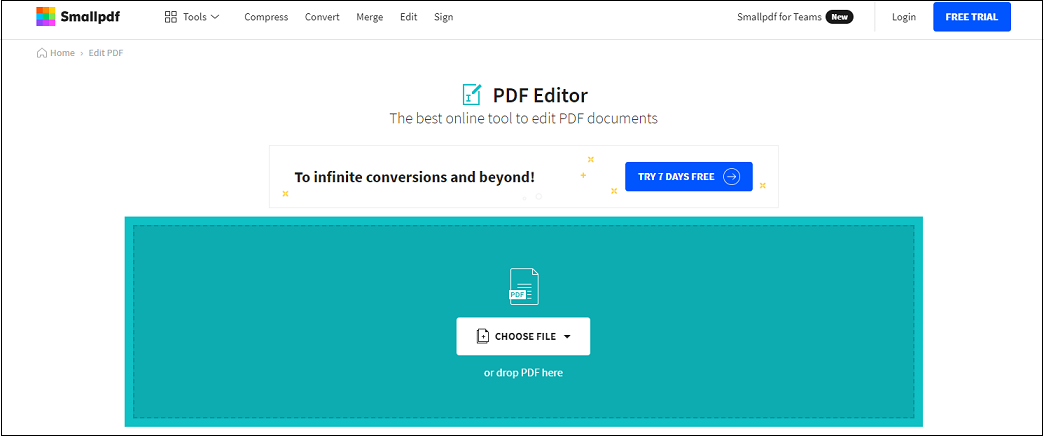Click the CHOOSE FILE button
This screenshot has height=438, width=1044.
[x=523, y=336]
